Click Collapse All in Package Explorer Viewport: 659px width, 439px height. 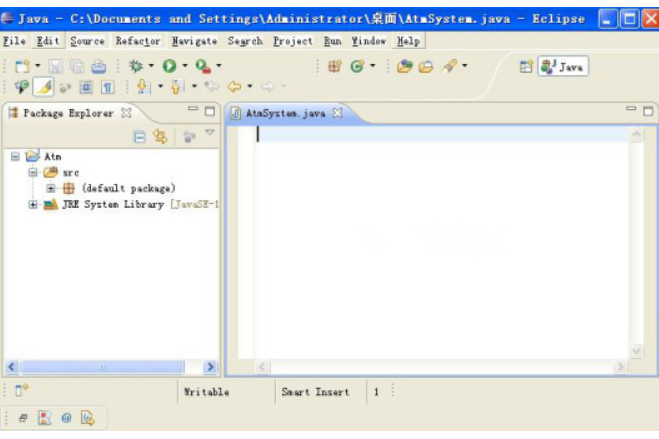coord(139,137)
